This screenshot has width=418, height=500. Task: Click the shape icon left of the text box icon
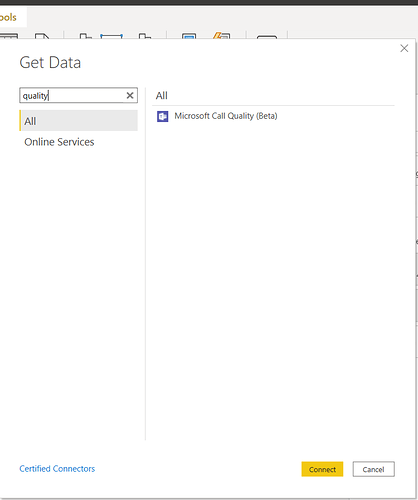(85, 36)
